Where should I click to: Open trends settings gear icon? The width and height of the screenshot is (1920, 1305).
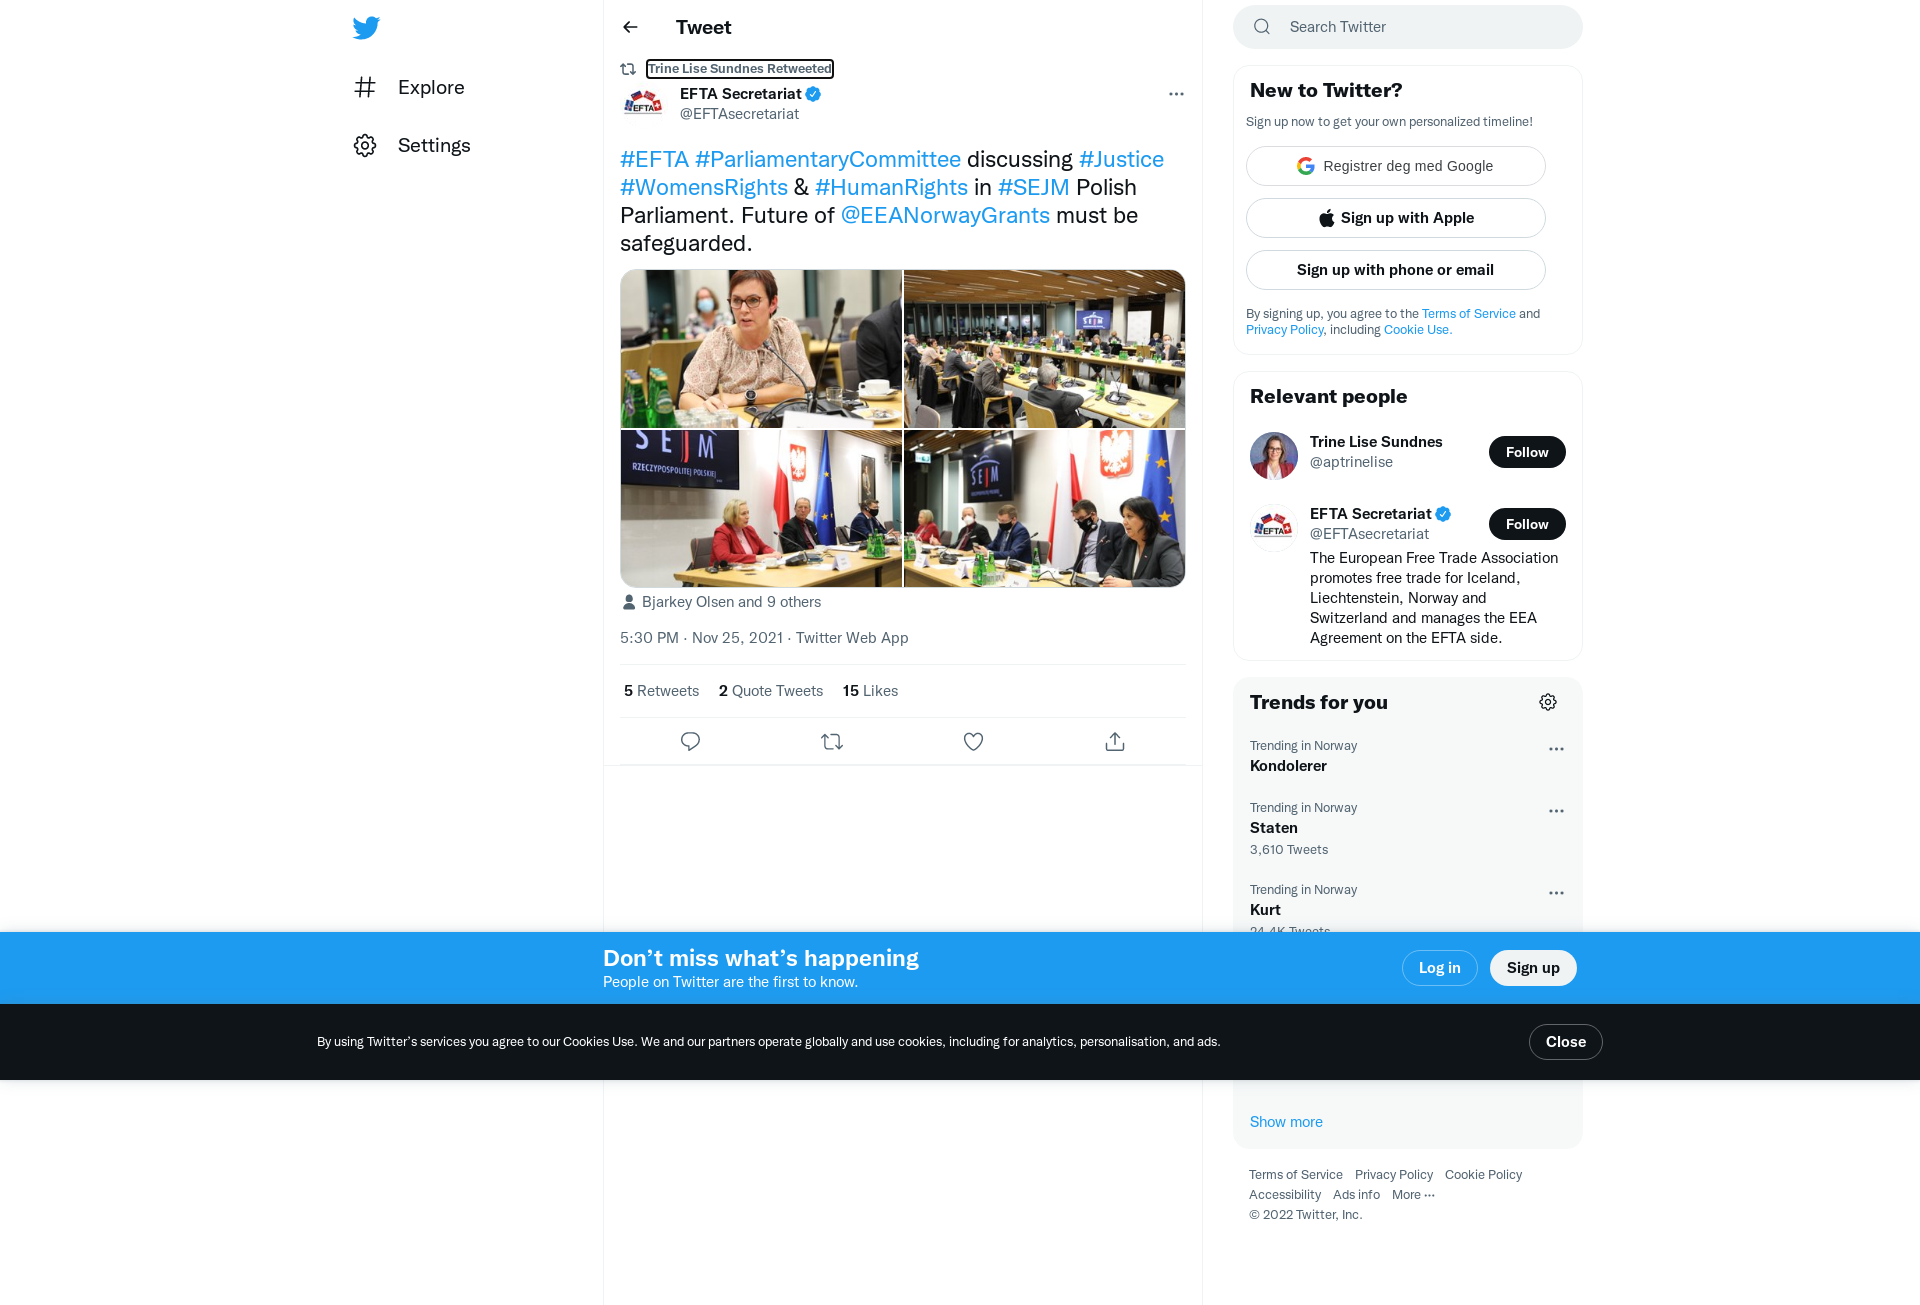point(1548,702)
